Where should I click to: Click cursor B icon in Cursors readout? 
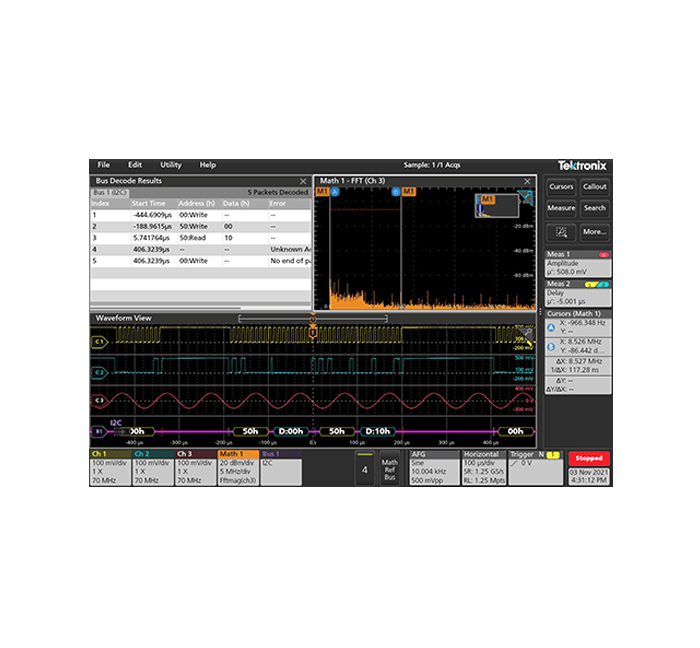[551, 346]
